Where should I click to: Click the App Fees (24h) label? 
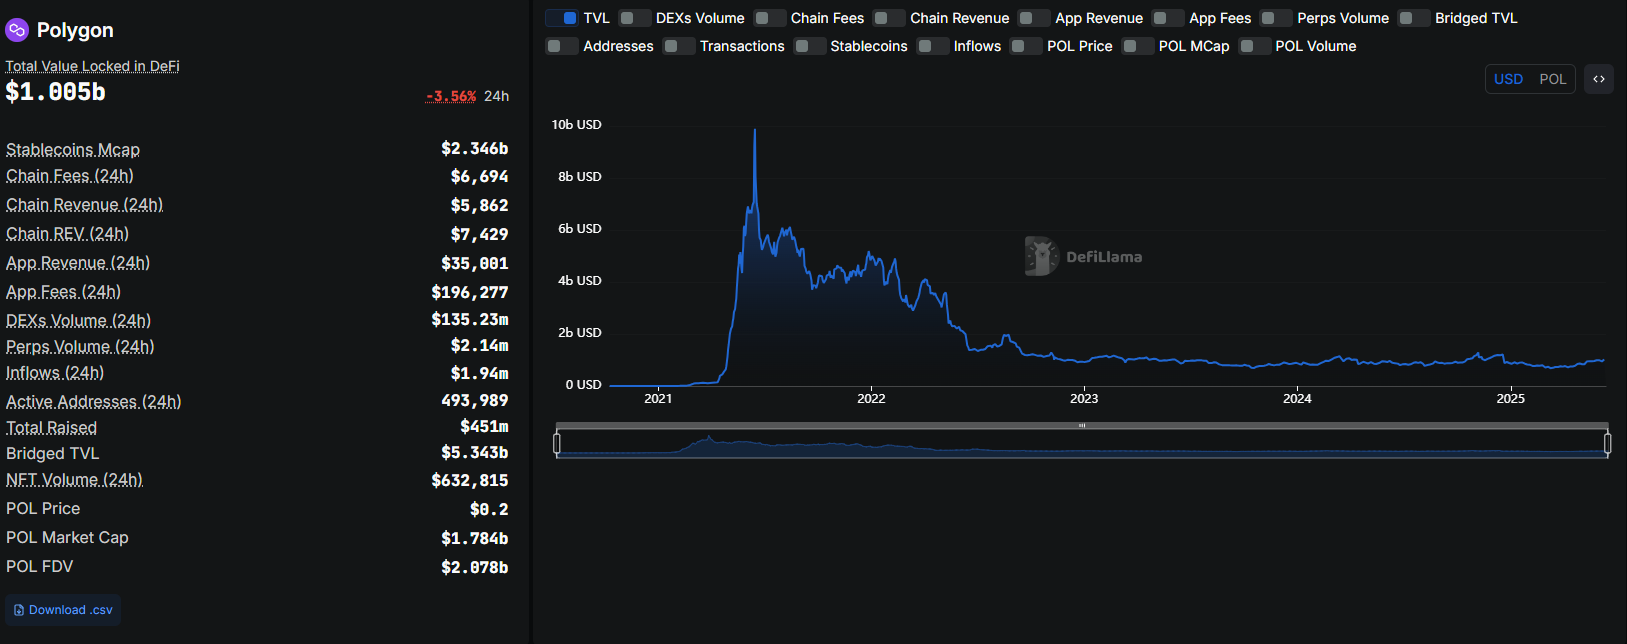[x=63, y=292]
